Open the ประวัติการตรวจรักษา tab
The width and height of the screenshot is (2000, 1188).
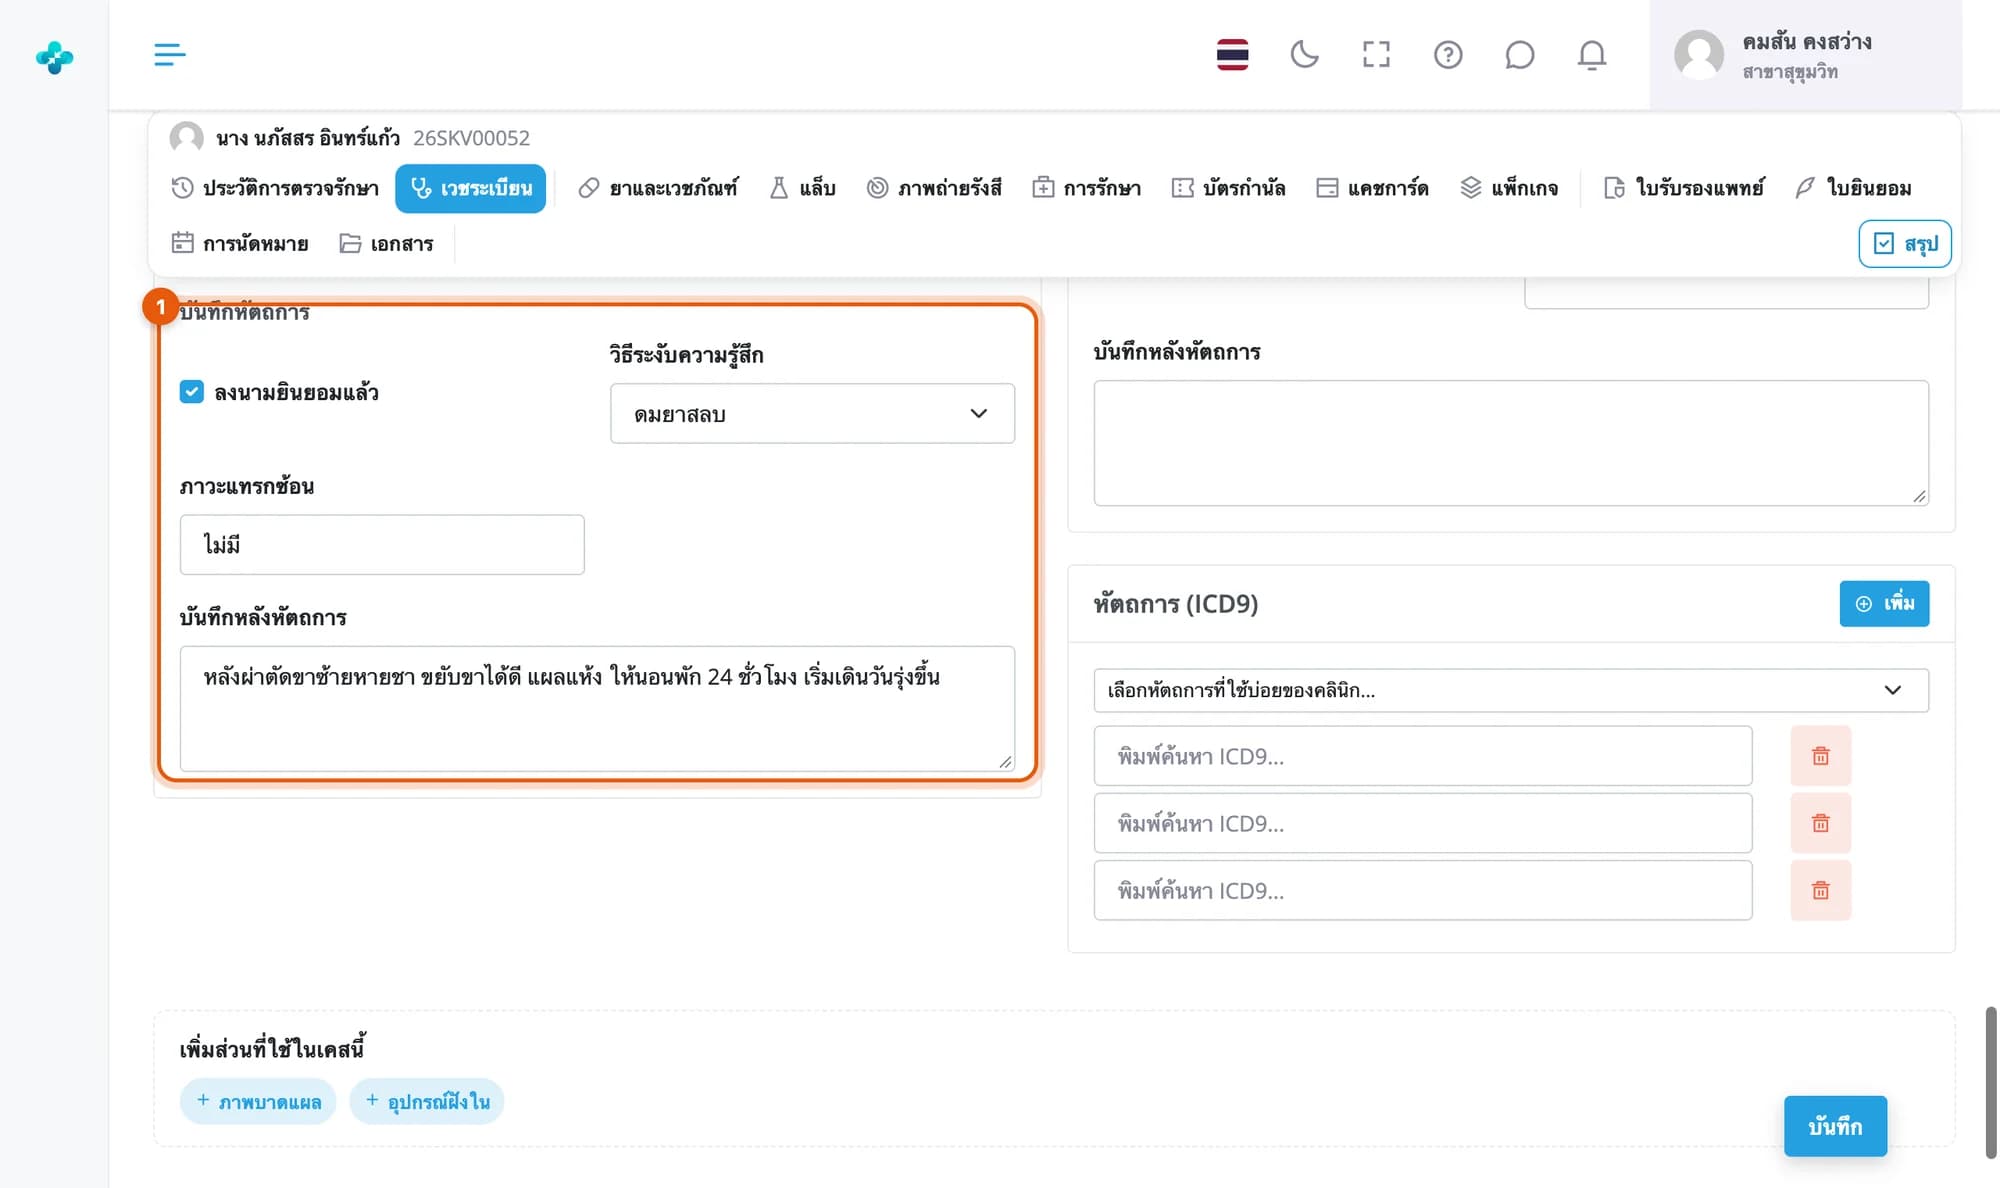(x=275, y=188)
